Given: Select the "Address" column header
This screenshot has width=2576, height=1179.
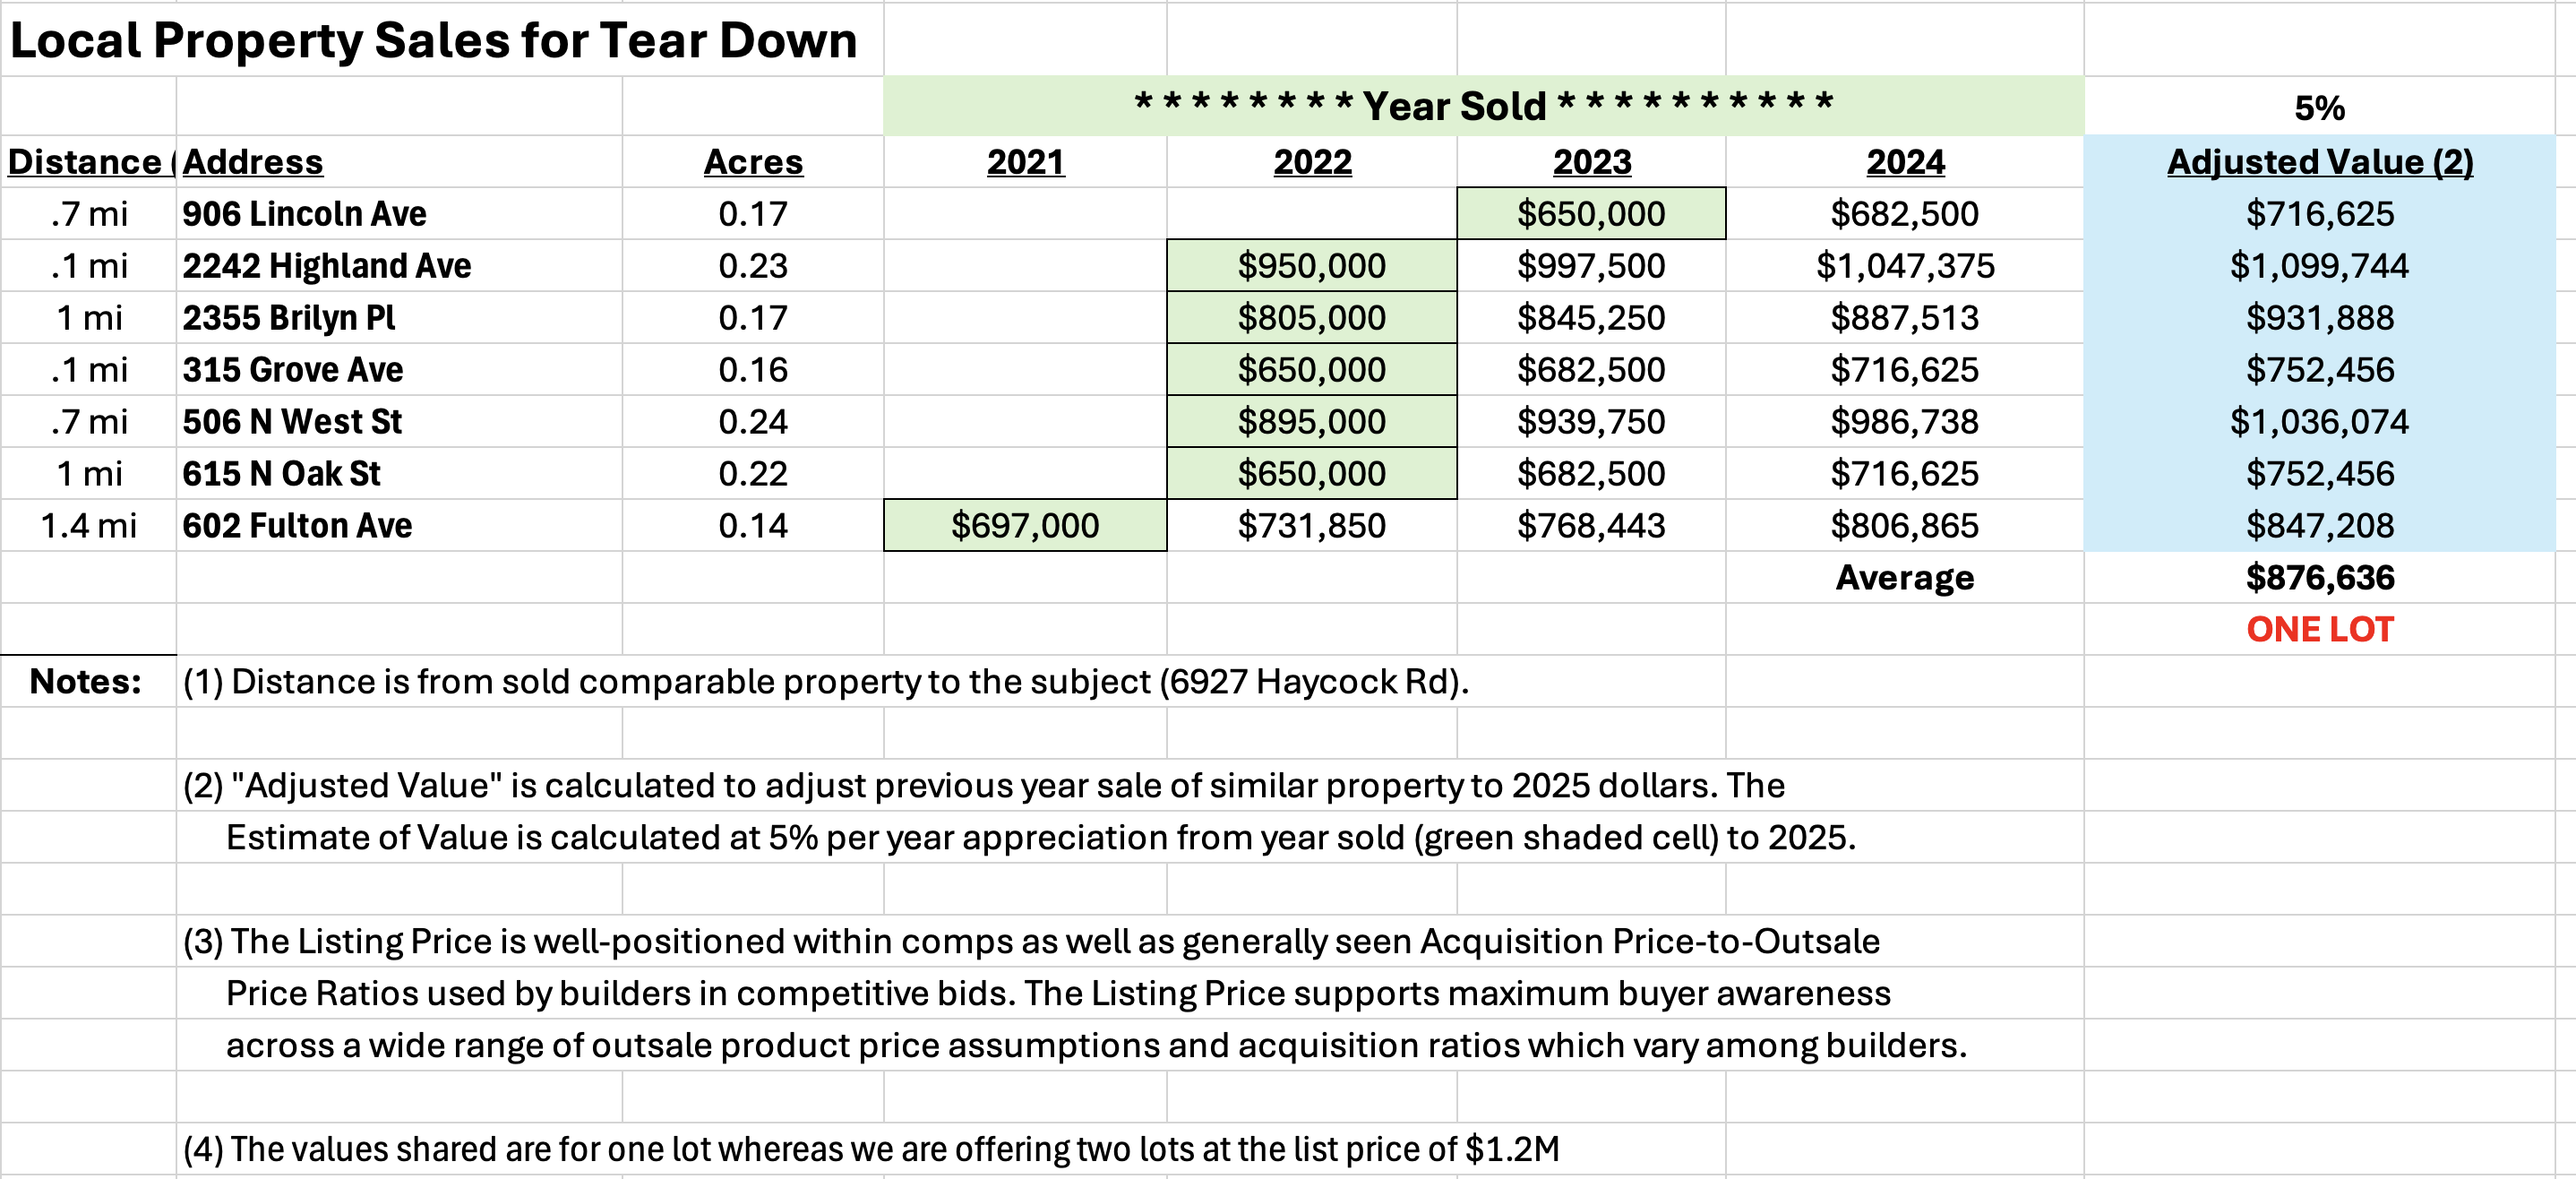Looking at the screenshot, I should [253, 162].
